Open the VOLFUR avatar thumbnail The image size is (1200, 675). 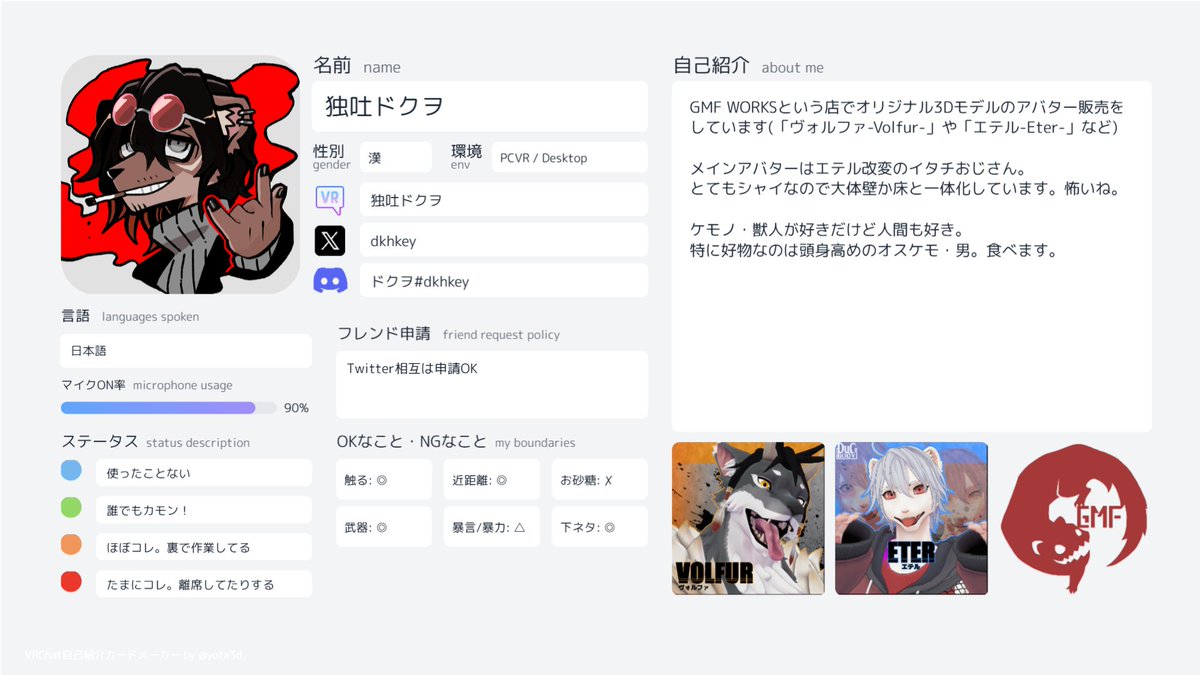pos(748,518)
